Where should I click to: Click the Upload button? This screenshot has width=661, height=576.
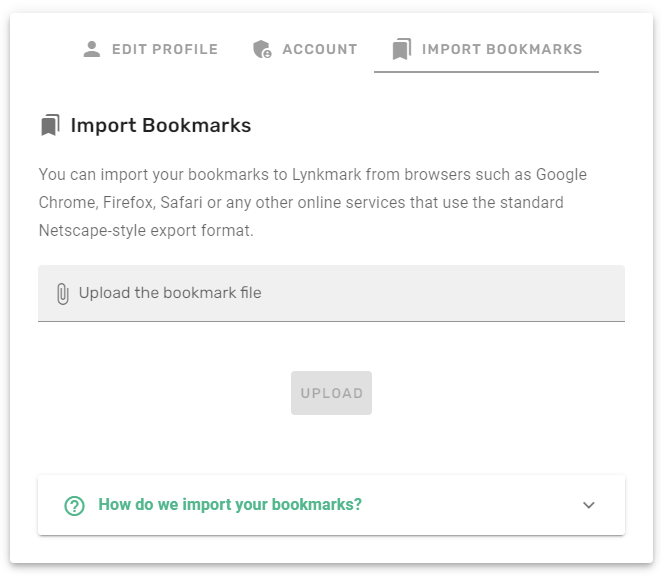click(331, 393)
